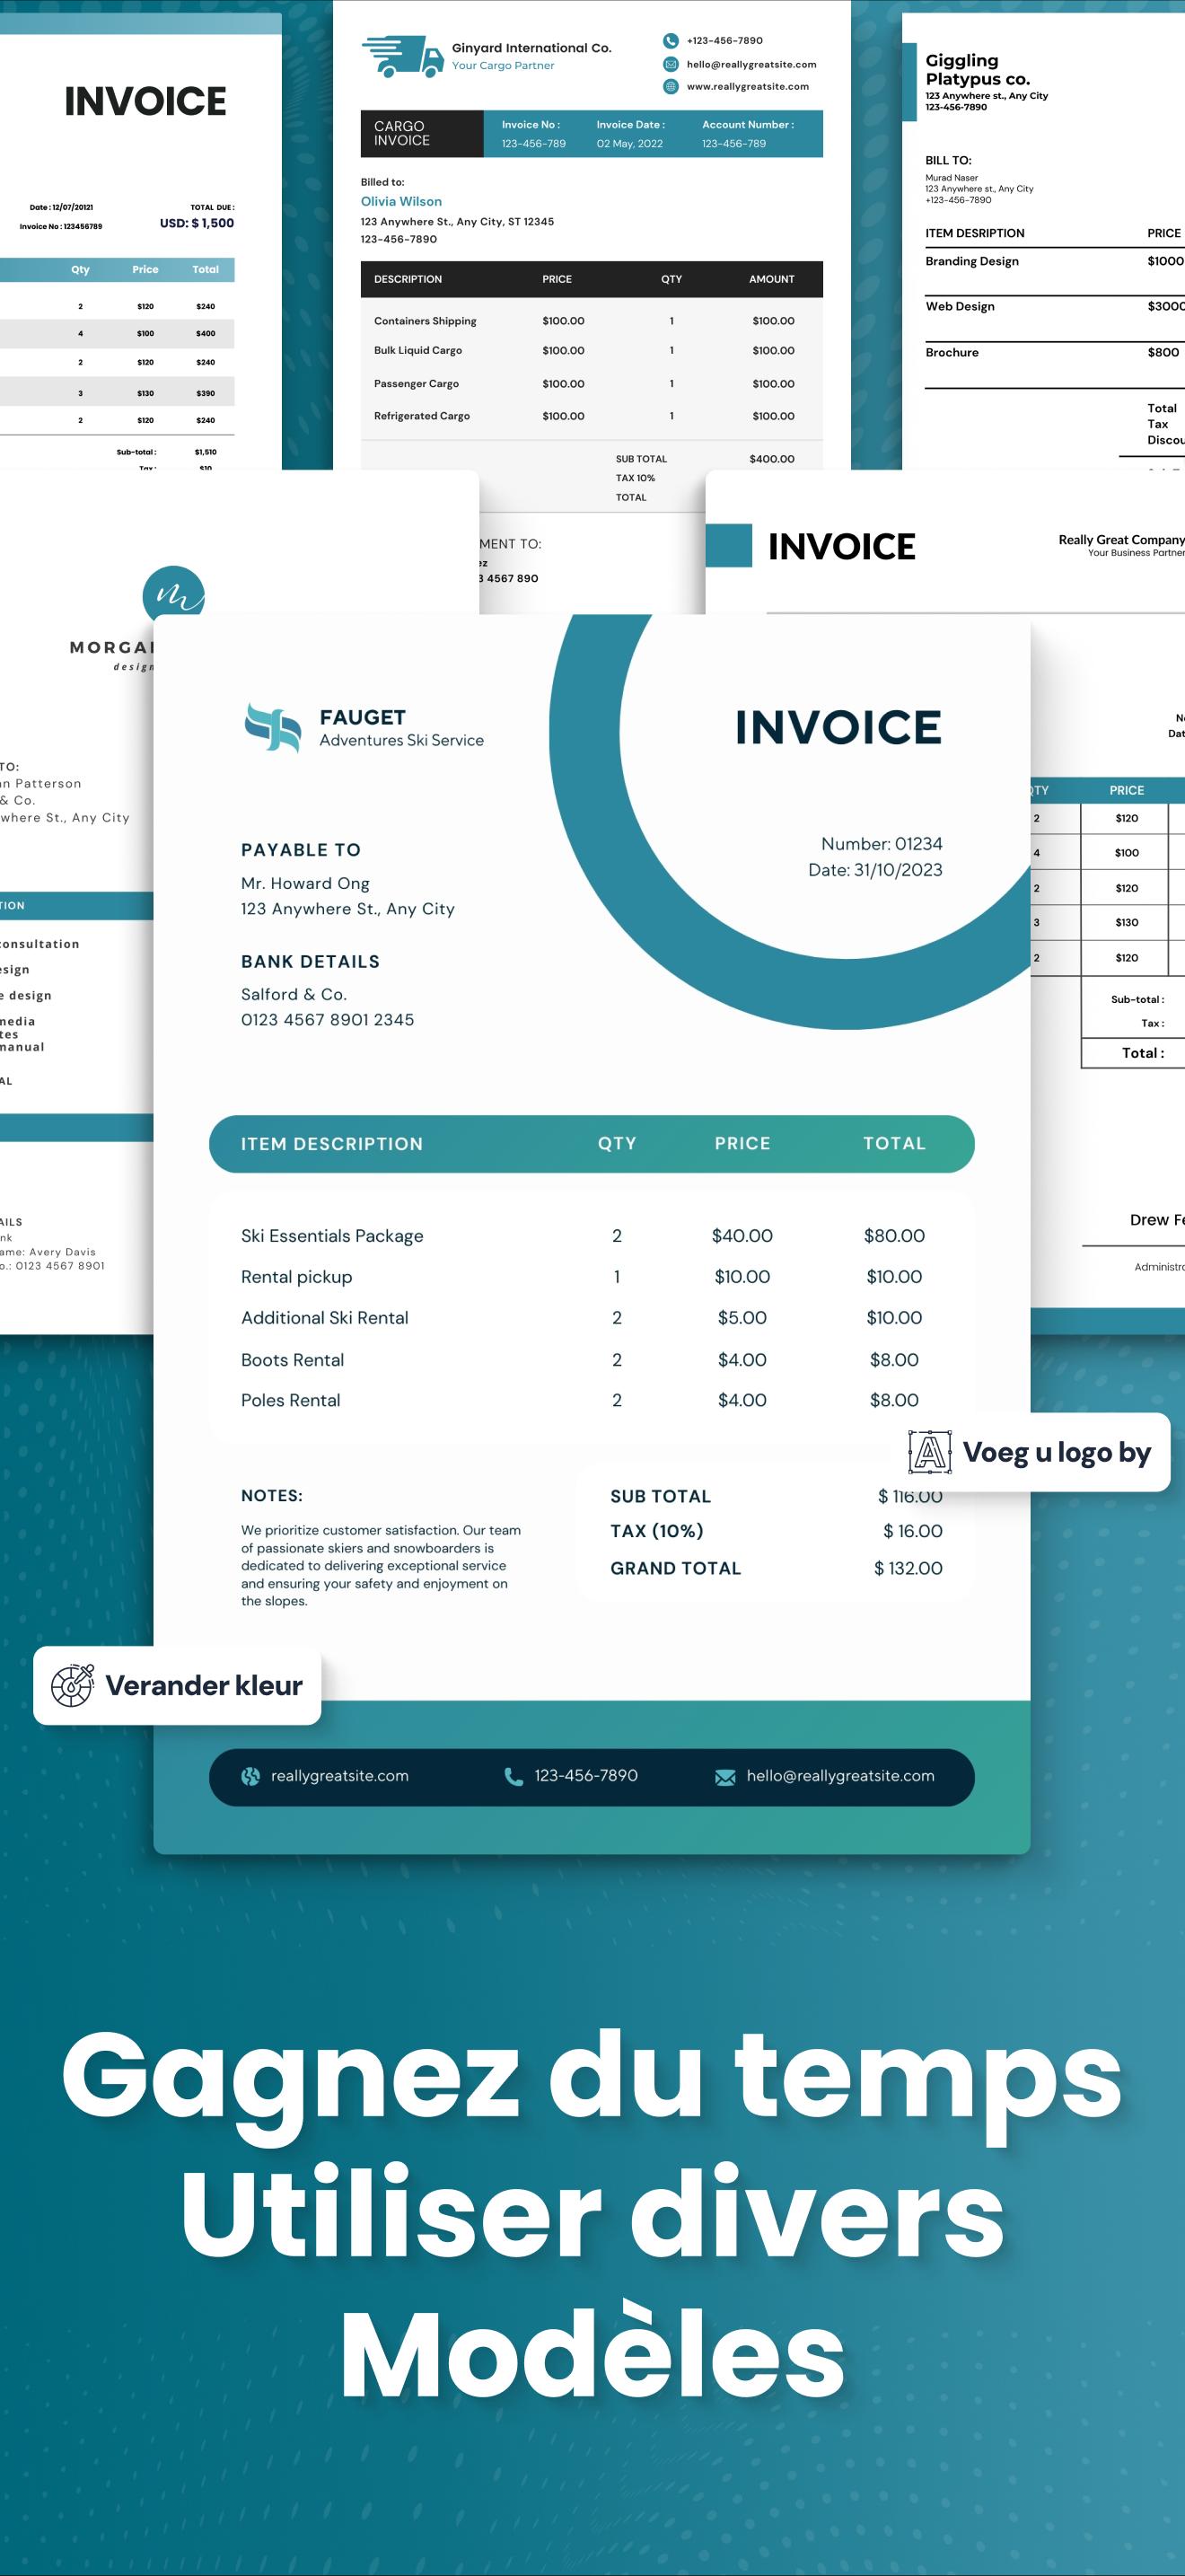Click the TOTAL header in teal bar
This screenshot has width=1185, height=2576.
(894, 1143)
